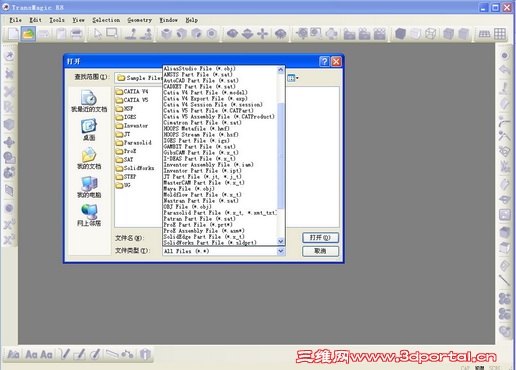The height and width of the screenshot is (370, 516).
Task: Open the view menu icon in dialog
Action: click(293, 78)
